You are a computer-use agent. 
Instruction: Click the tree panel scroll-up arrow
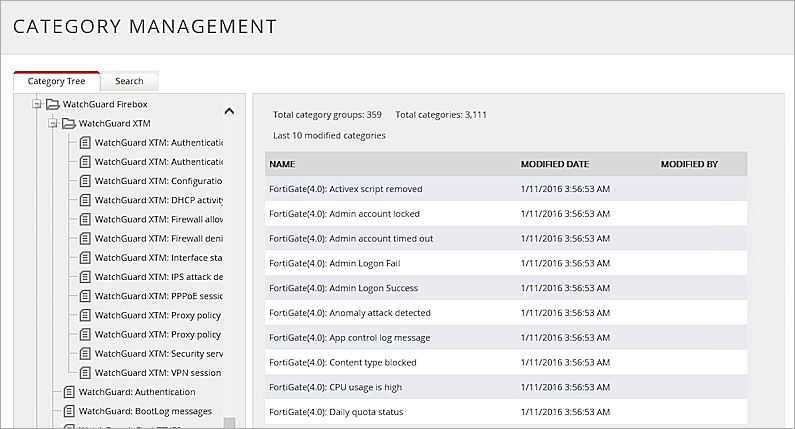229,111
